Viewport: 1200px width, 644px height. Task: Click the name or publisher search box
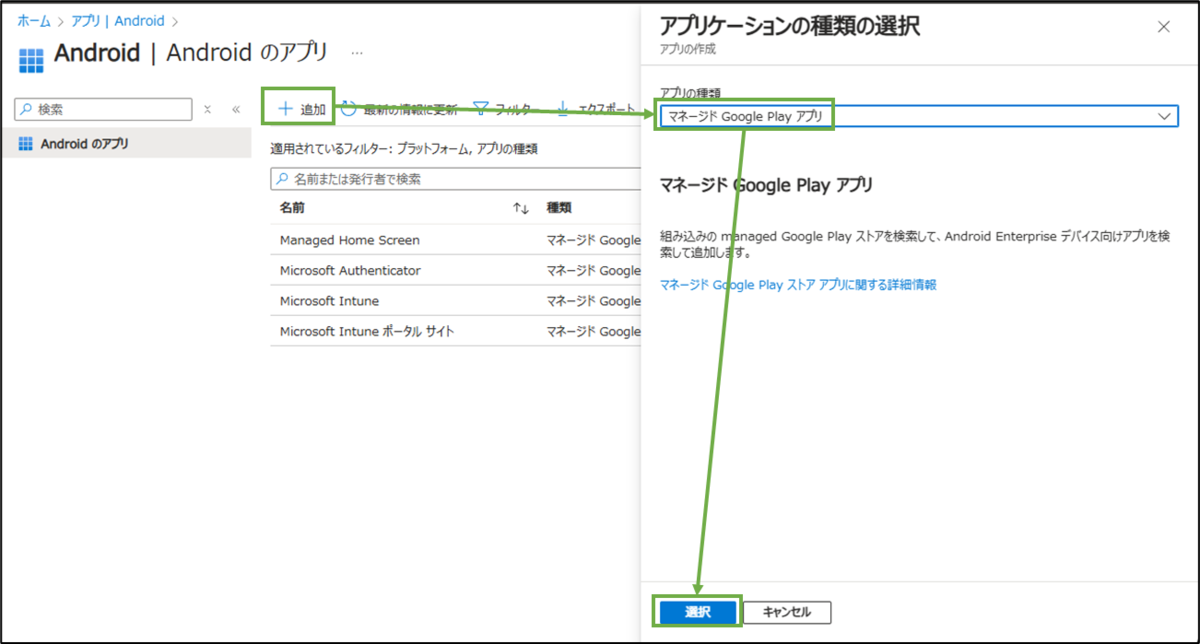click(x=456, y=179)
